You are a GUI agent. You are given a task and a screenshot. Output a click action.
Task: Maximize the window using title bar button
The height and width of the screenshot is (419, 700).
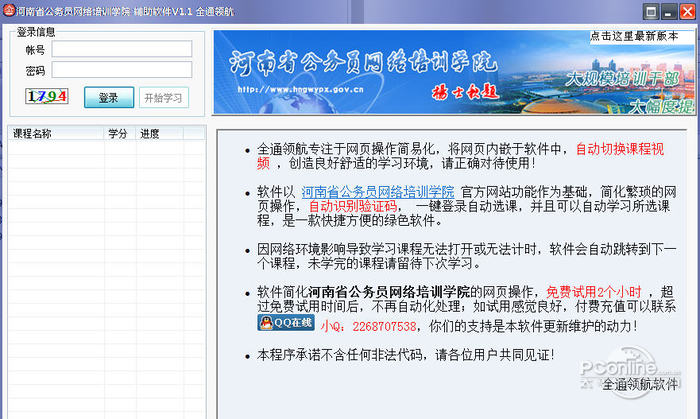coord(651,12)
